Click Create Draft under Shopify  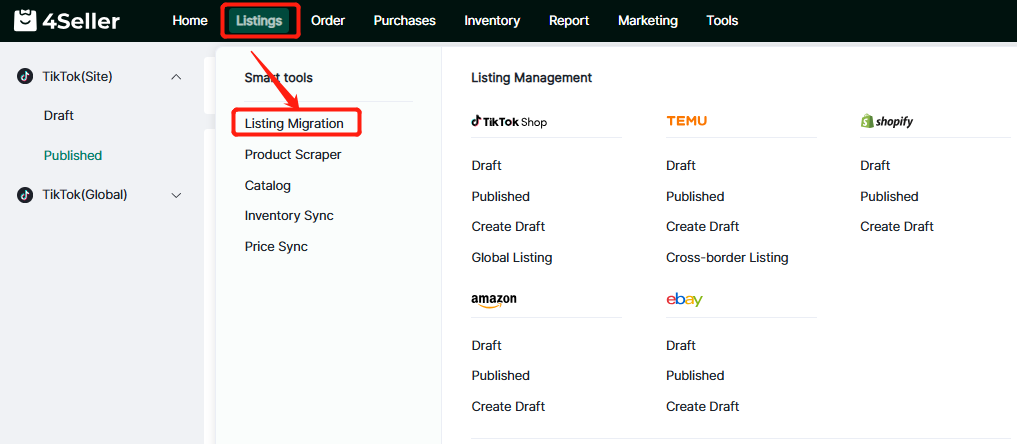pyautogui.click(x=896, y=226)
